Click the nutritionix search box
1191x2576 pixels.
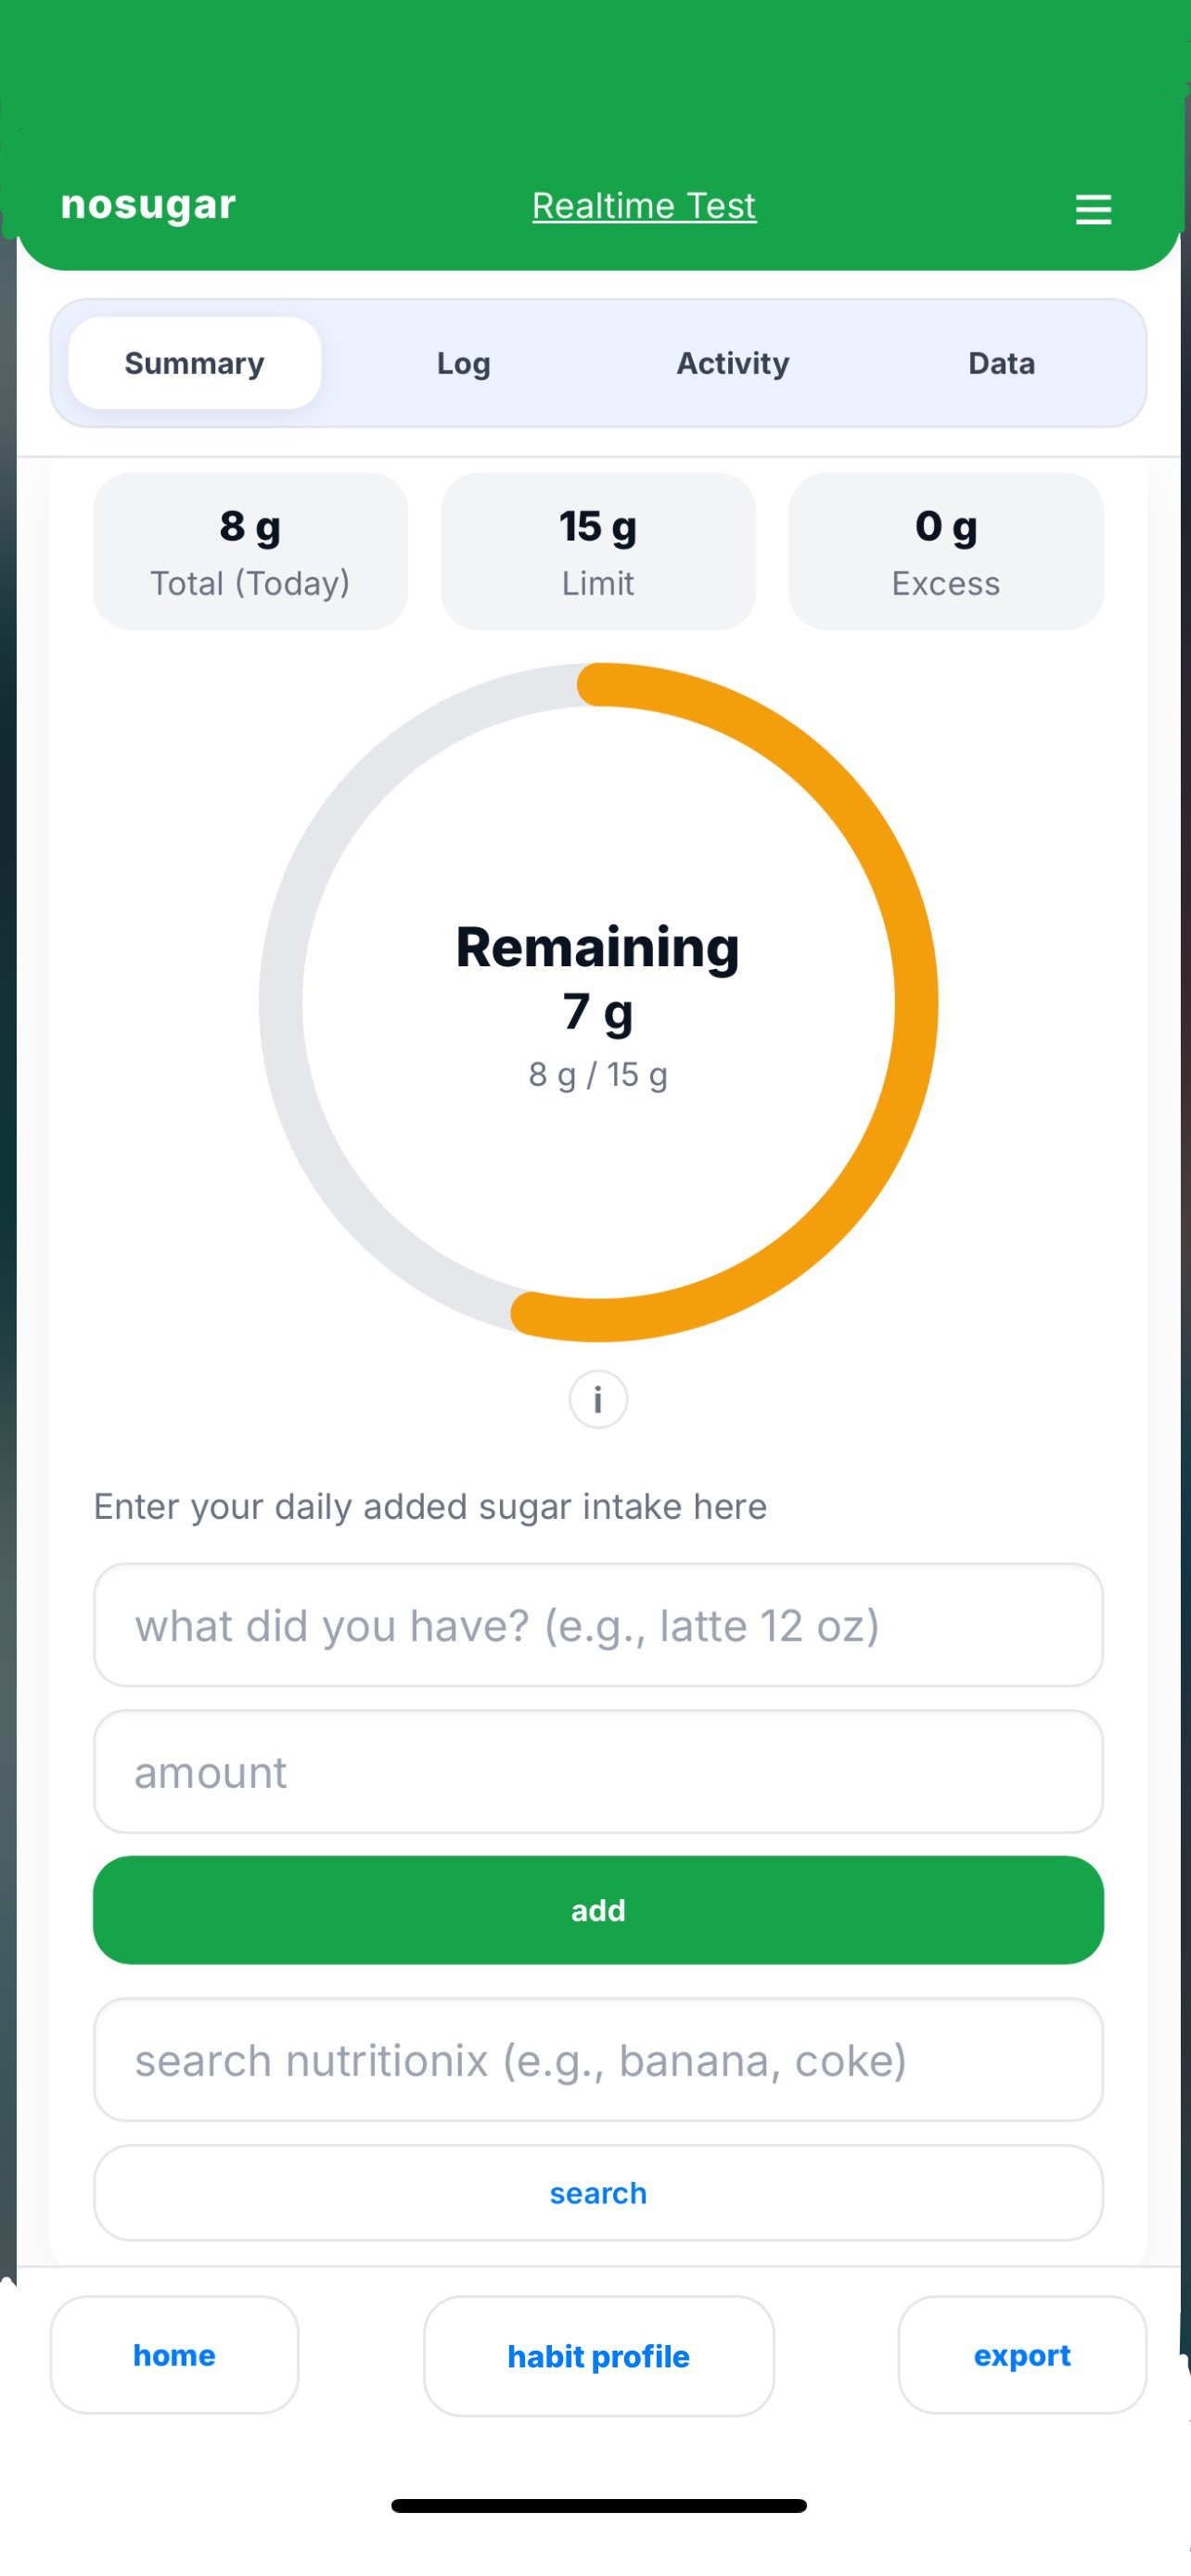coord(597,2061)
